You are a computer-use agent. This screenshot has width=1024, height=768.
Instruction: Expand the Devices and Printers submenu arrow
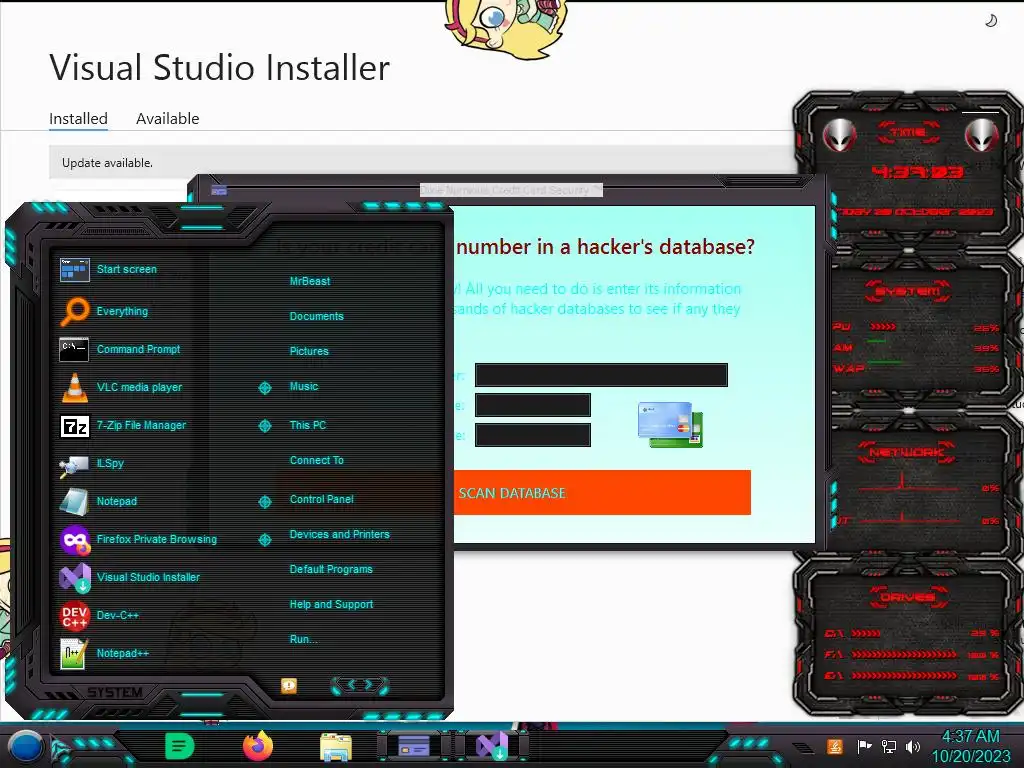(265, 539)
